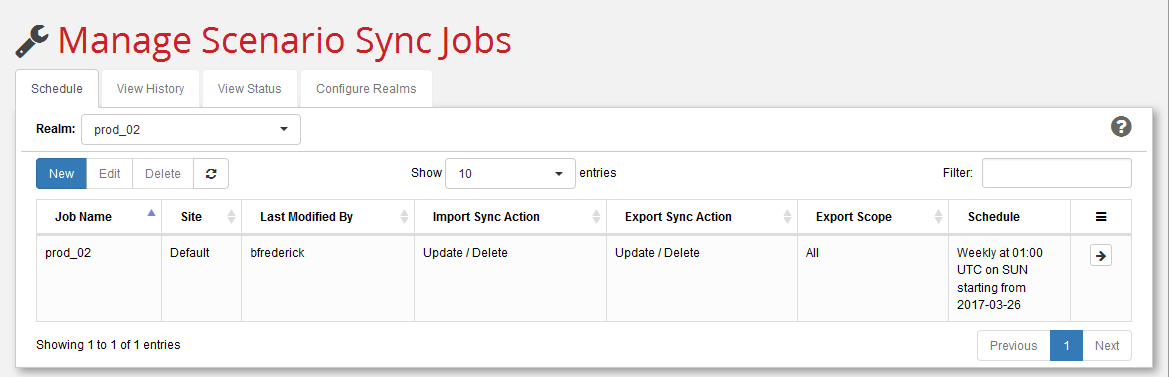Image resolution: width=1169 pixels, height=377 pixels.
Task: Click the New job button
Action: pos(61,174)
